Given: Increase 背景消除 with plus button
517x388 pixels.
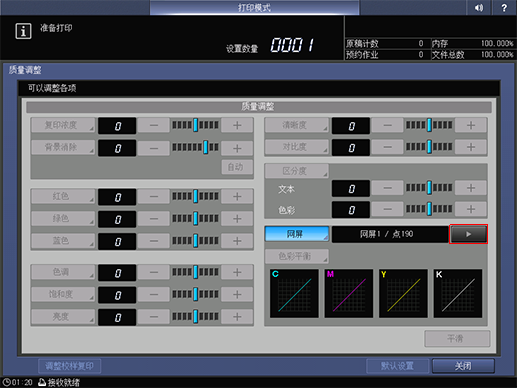Looking at the screenshot, I should [x=237, y=148].
